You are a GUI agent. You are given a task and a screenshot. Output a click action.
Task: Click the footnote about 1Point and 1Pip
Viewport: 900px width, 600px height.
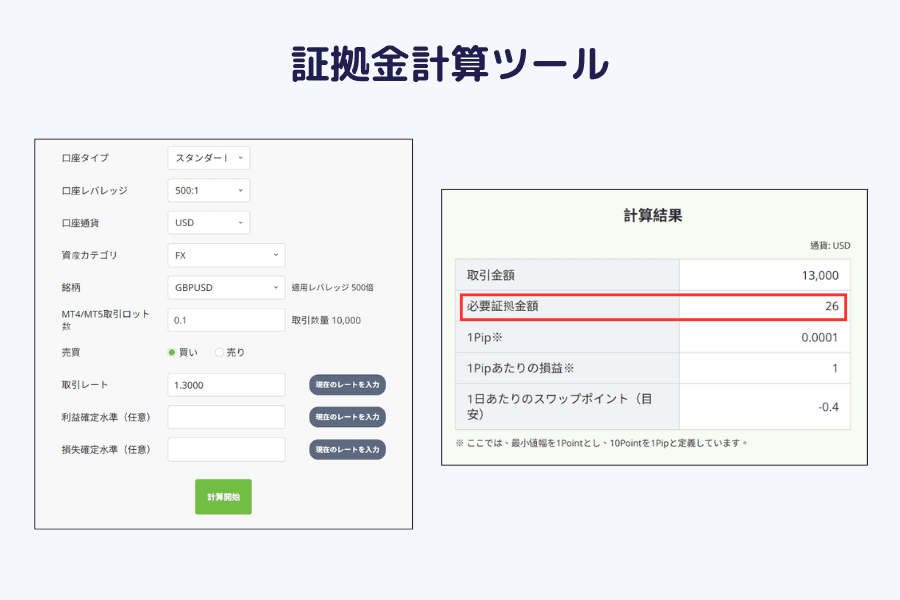point(602,443)
